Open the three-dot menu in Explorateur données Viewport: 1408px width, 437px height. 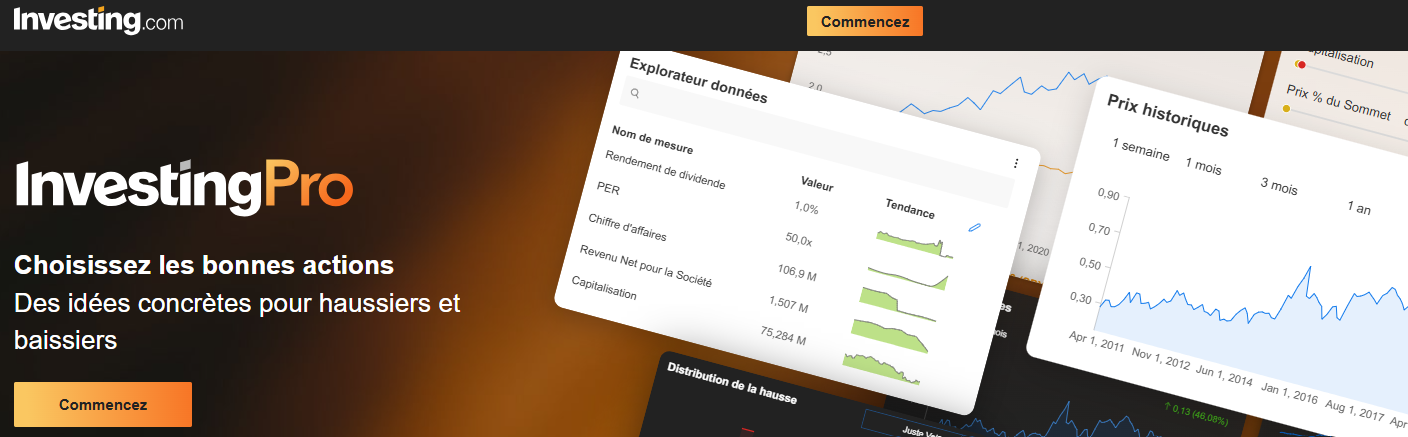coord(1016,163)
